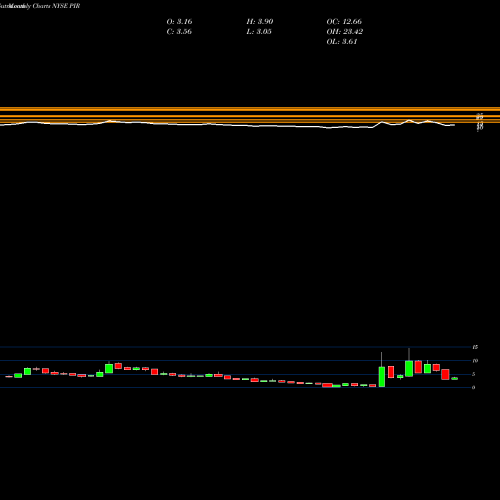Select the tall green candle rising from zero
The height and width of the screenshot is (500, 500).
[382, 377]
